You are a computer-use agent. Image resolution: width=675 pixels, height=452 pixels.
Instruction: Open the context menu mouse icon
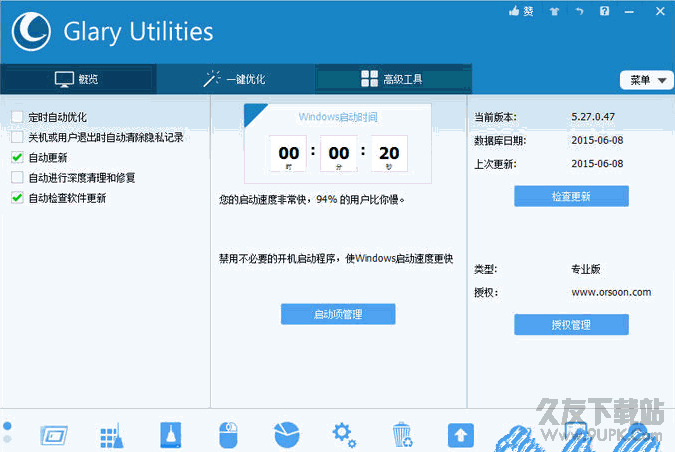tap(228, 435)
